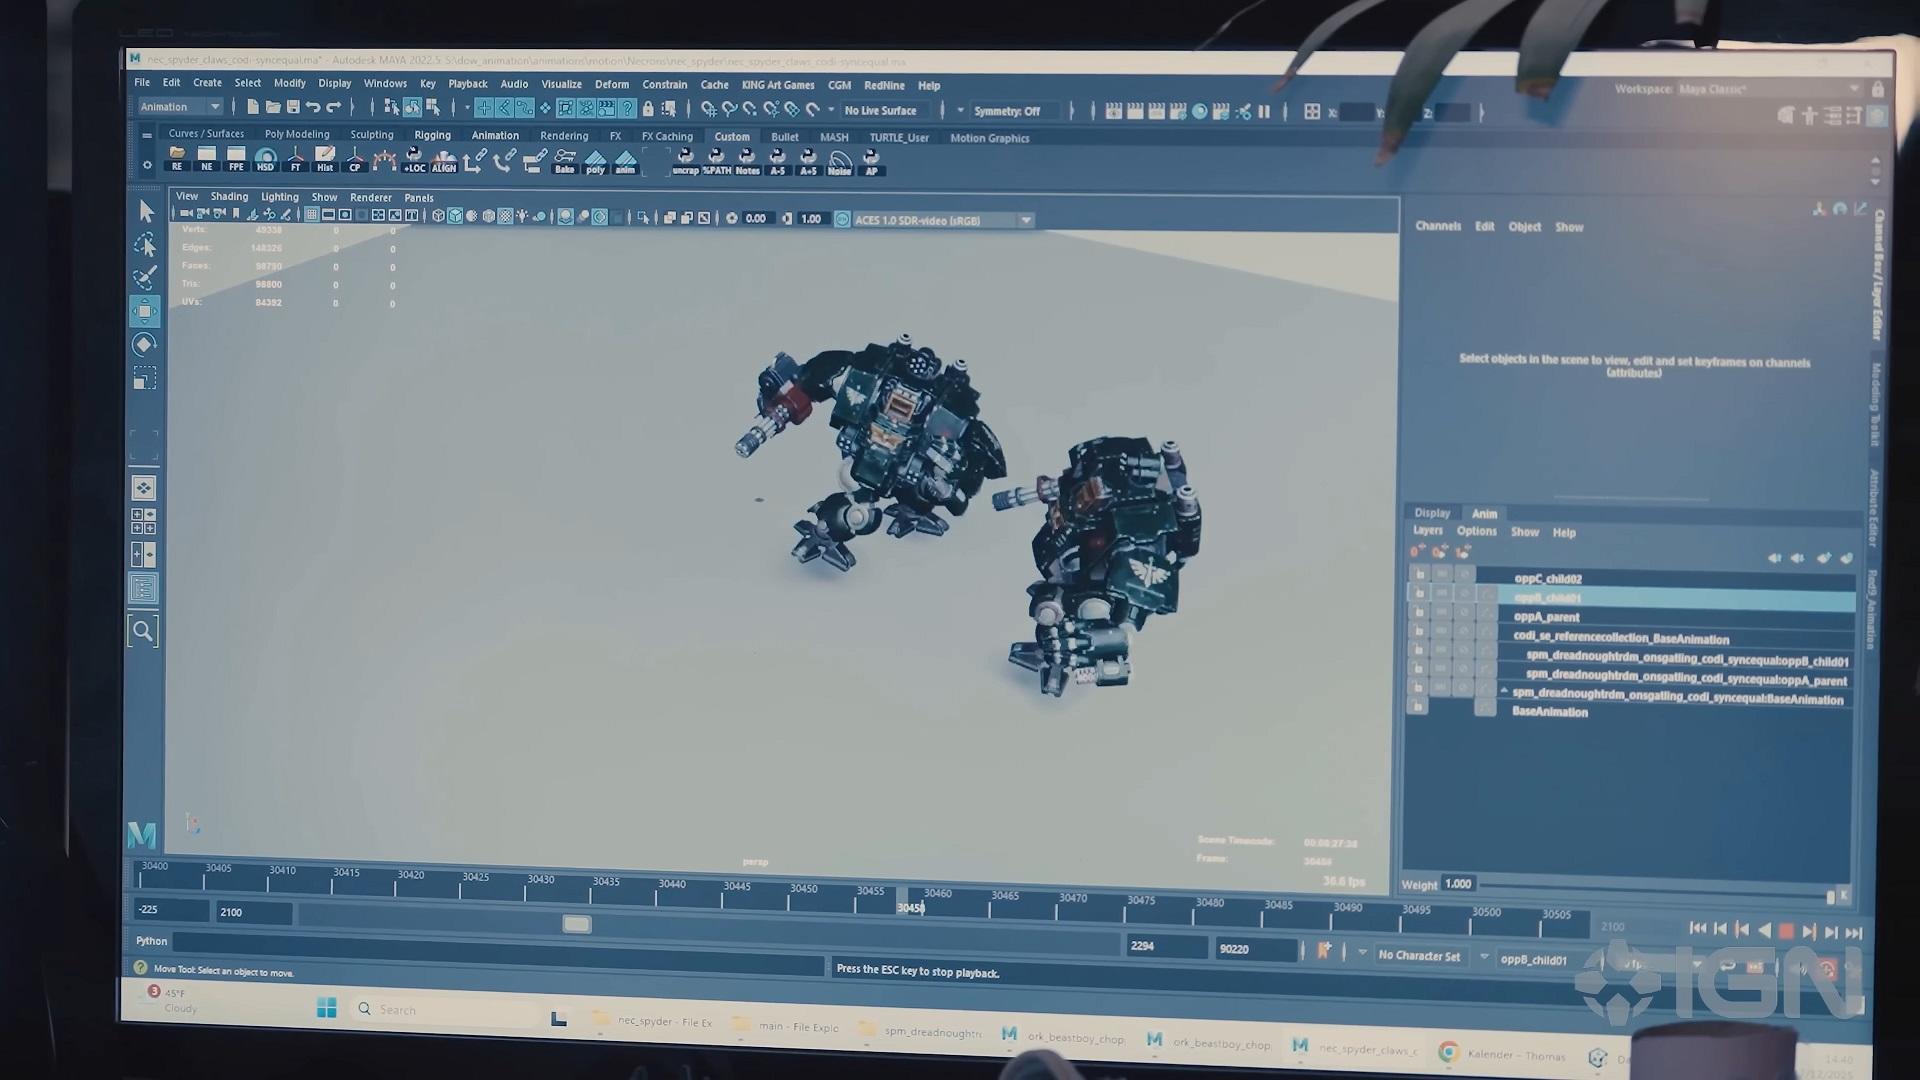Open the ACES color view transform dropdown
Image resolution: width=1920 pixels, height=1080 pixels.
pos(1025,220)
